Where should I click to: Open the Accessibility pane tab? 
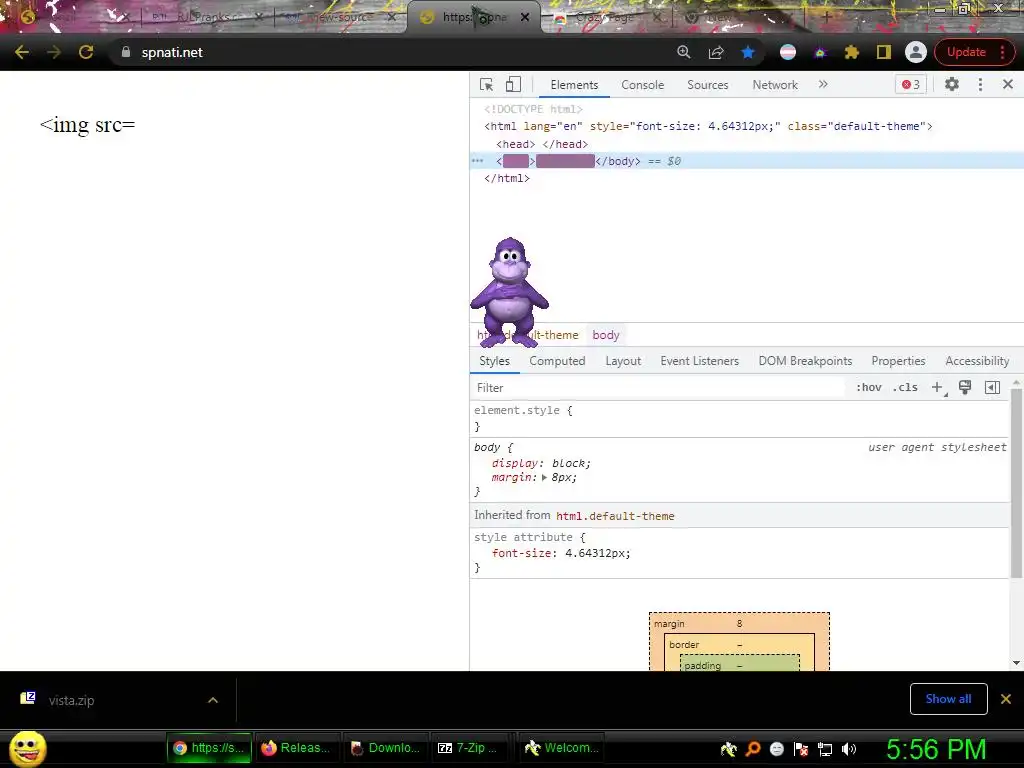(x=977, y=361)
